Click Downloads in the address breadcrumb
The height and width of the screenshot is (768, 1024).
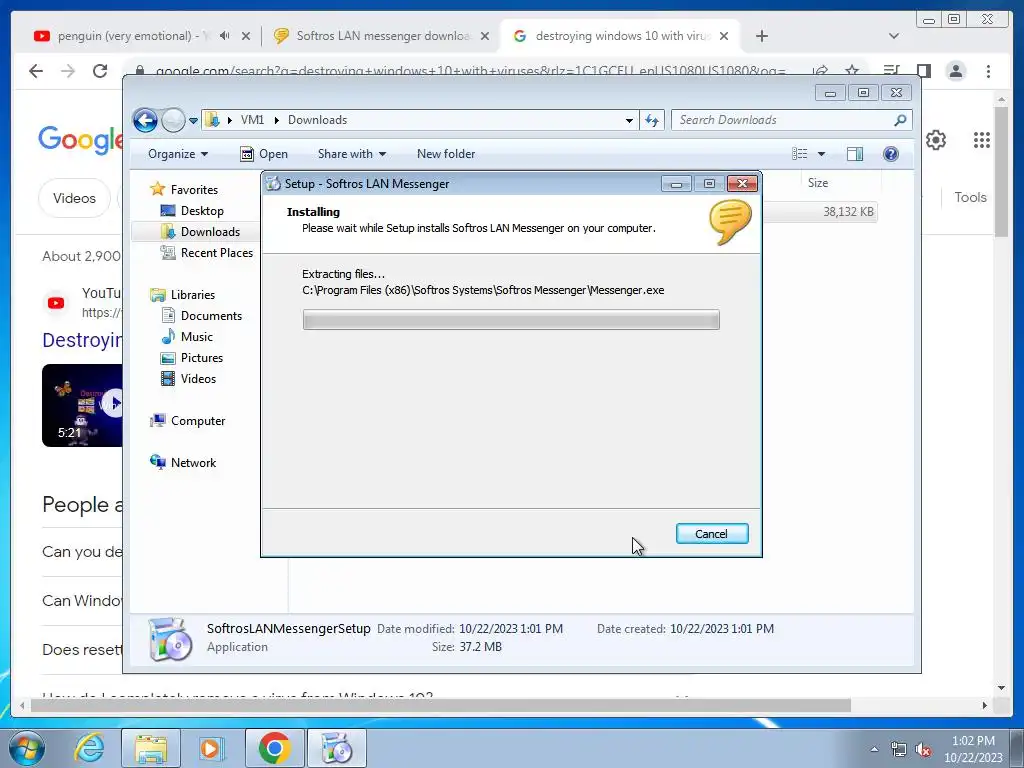tap(317, 120)
